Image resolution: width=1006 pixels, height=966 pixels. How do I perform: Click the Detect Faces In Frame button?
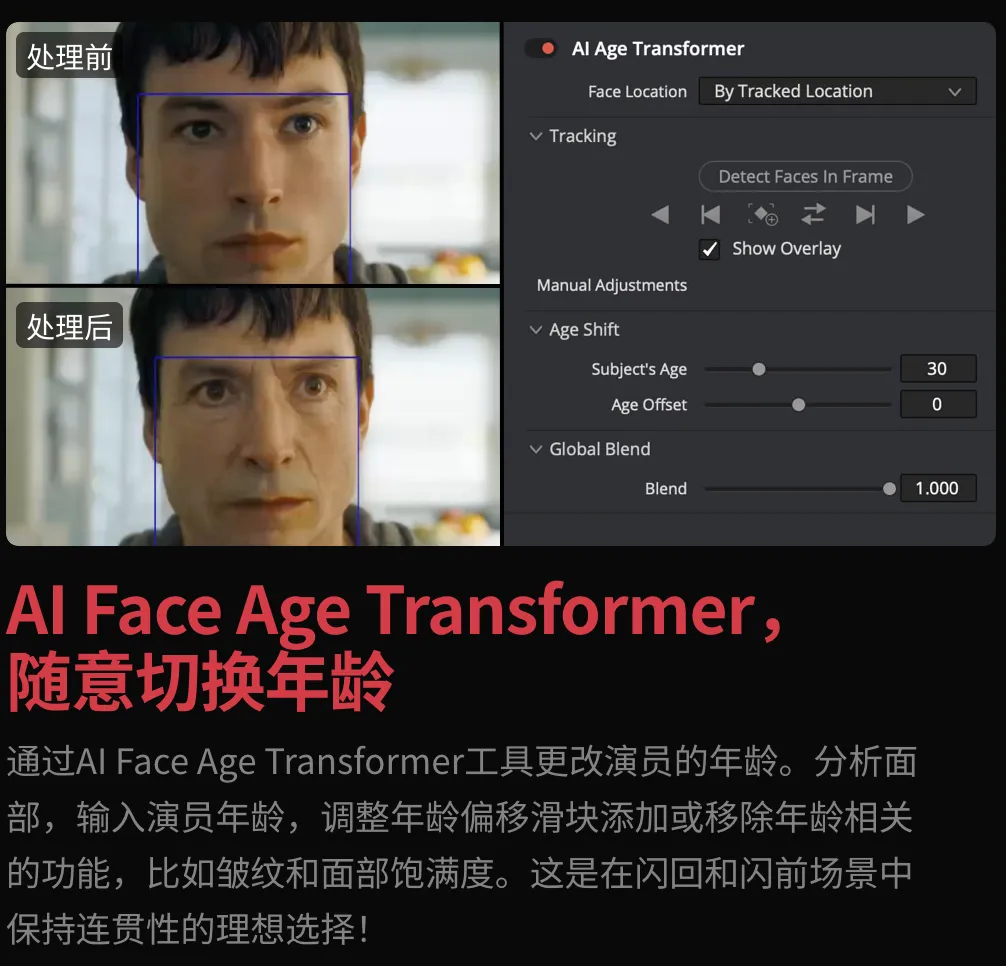(x=805, y=176)
